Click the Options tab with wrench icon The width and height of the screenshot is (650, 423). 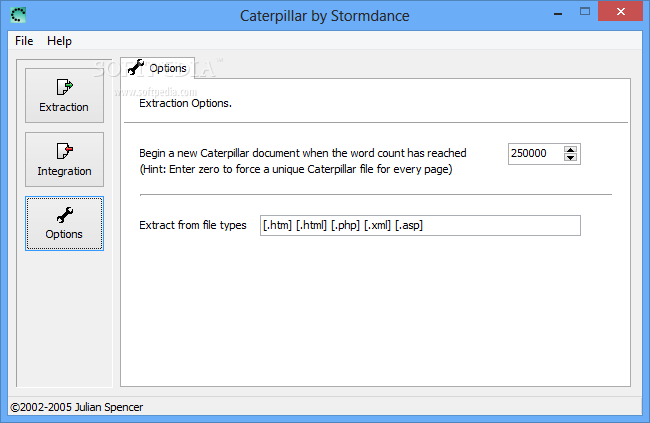click(x=158, y=68)
